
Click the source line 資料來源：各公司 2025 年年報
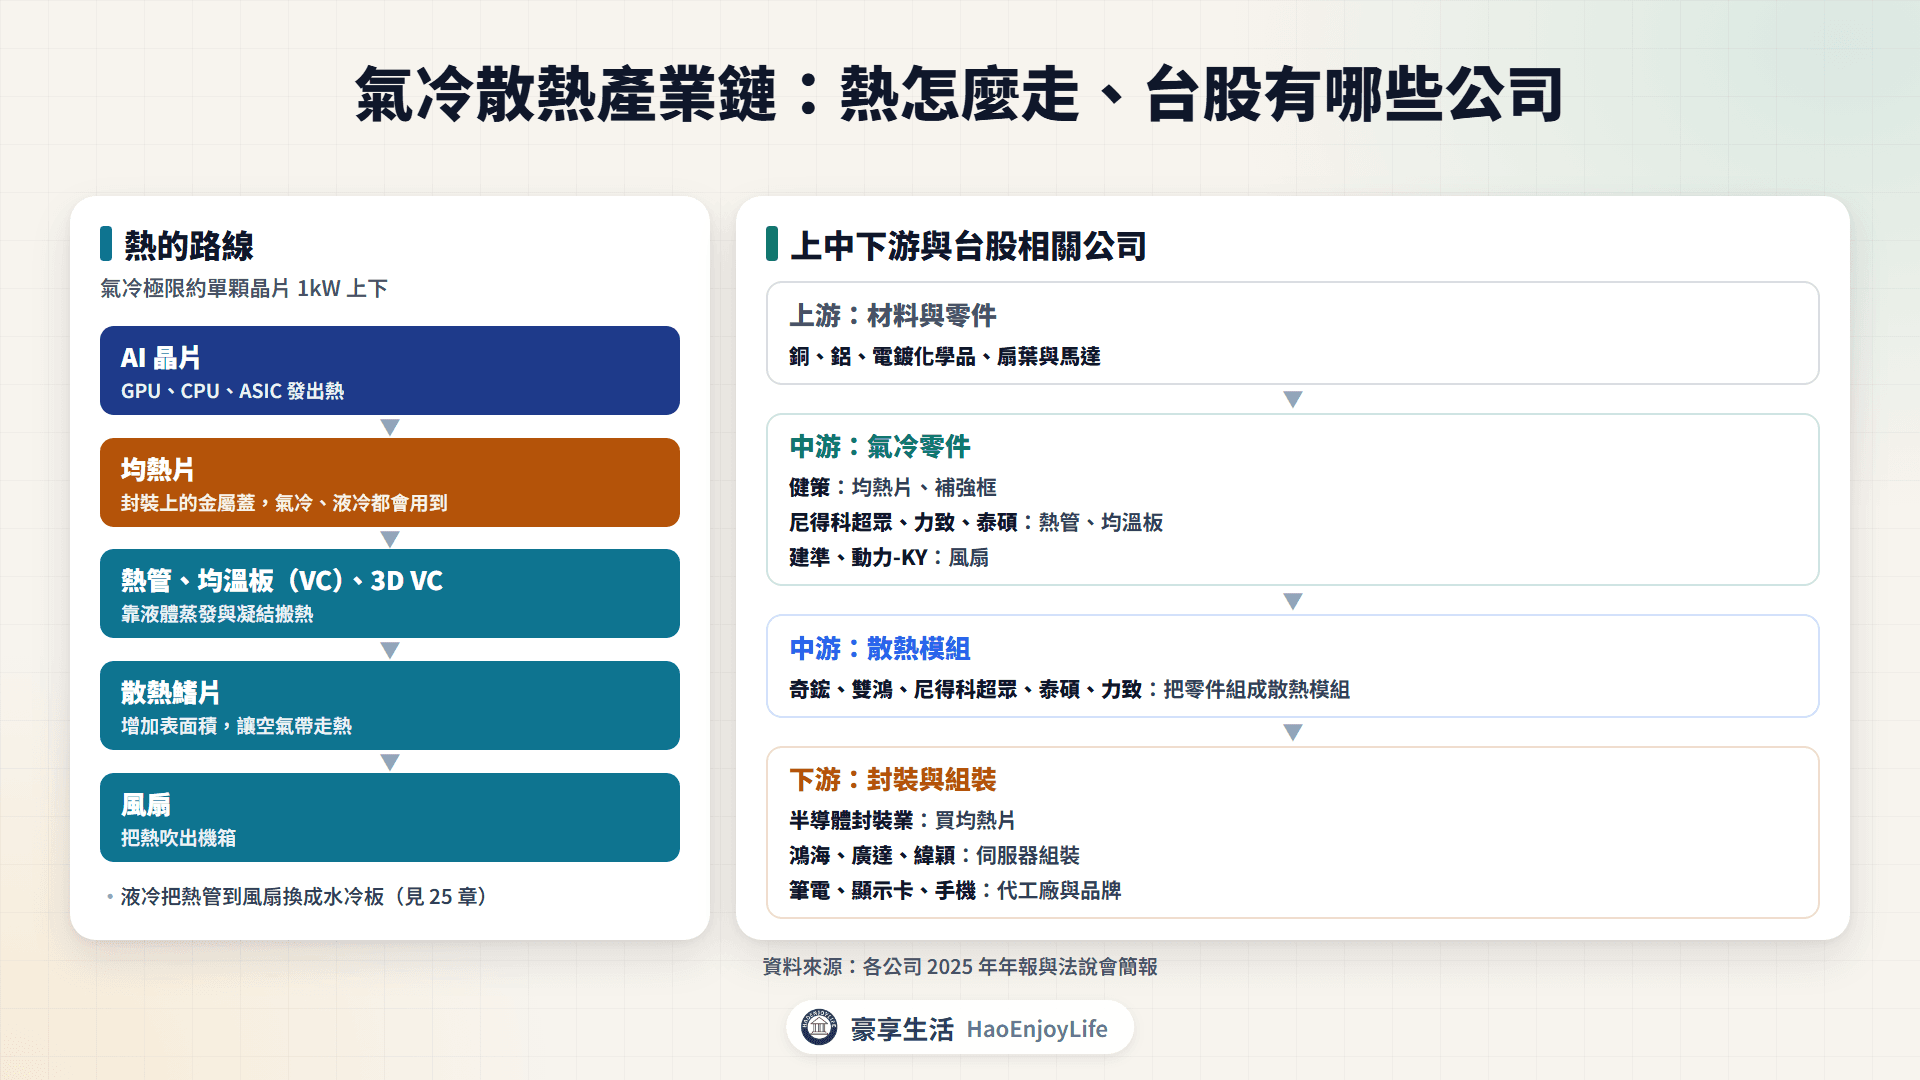[x=960, y=966]
